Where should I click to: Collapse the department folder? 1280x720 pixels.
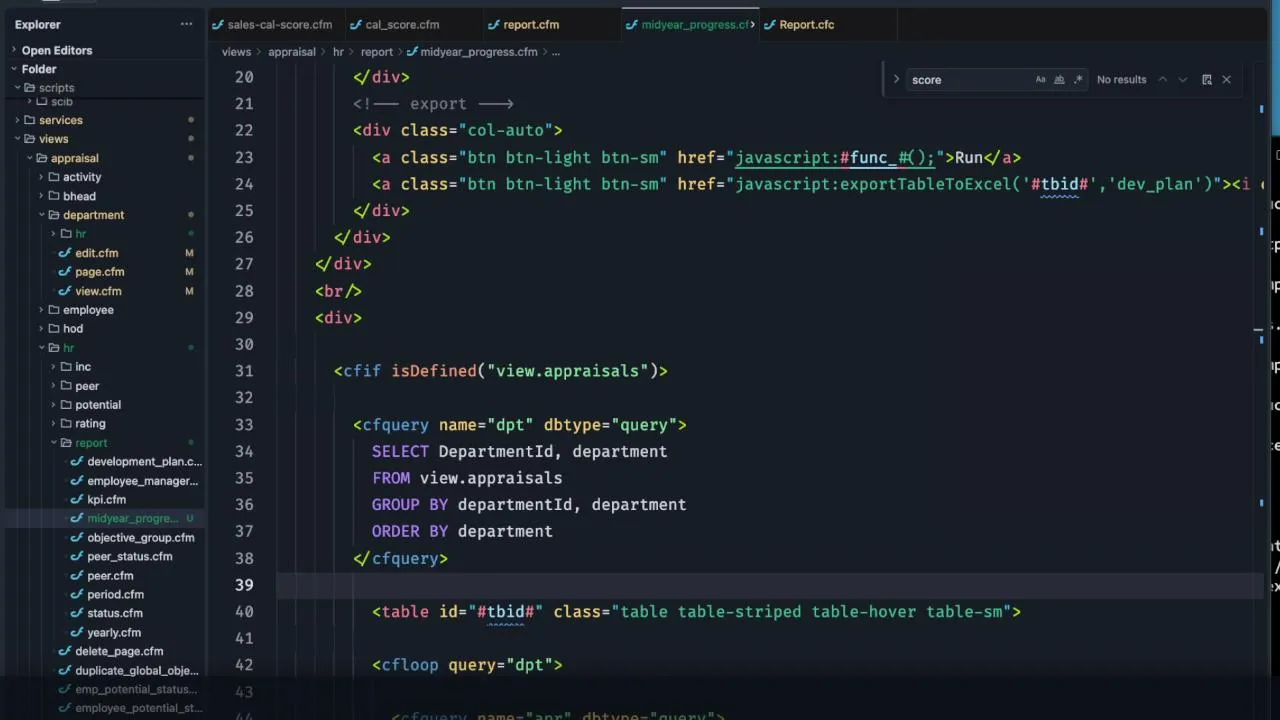(x=93, y=215)
